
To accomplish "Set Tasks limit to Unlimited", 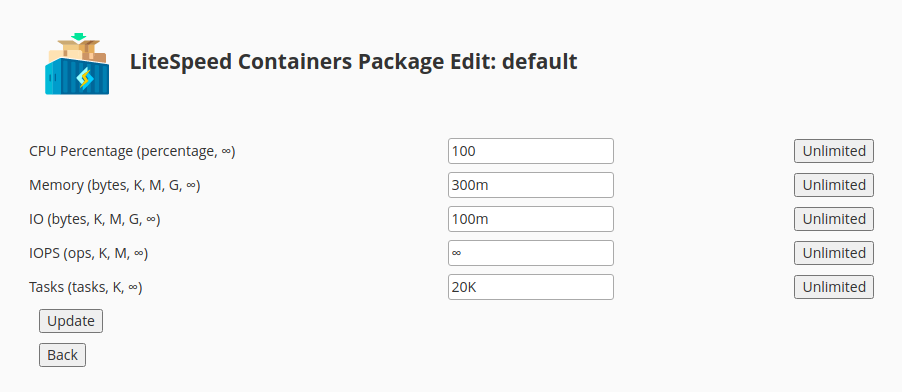I will 834,287.
